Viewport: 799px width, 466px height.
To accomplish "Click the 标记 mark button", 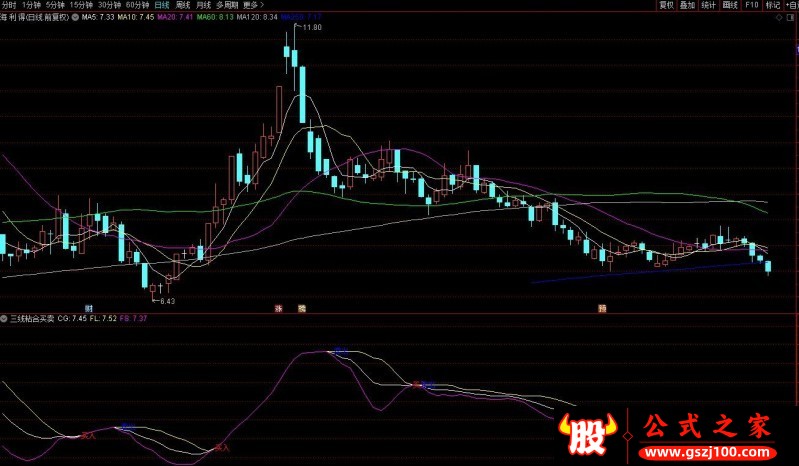I will tap(773, 5).
